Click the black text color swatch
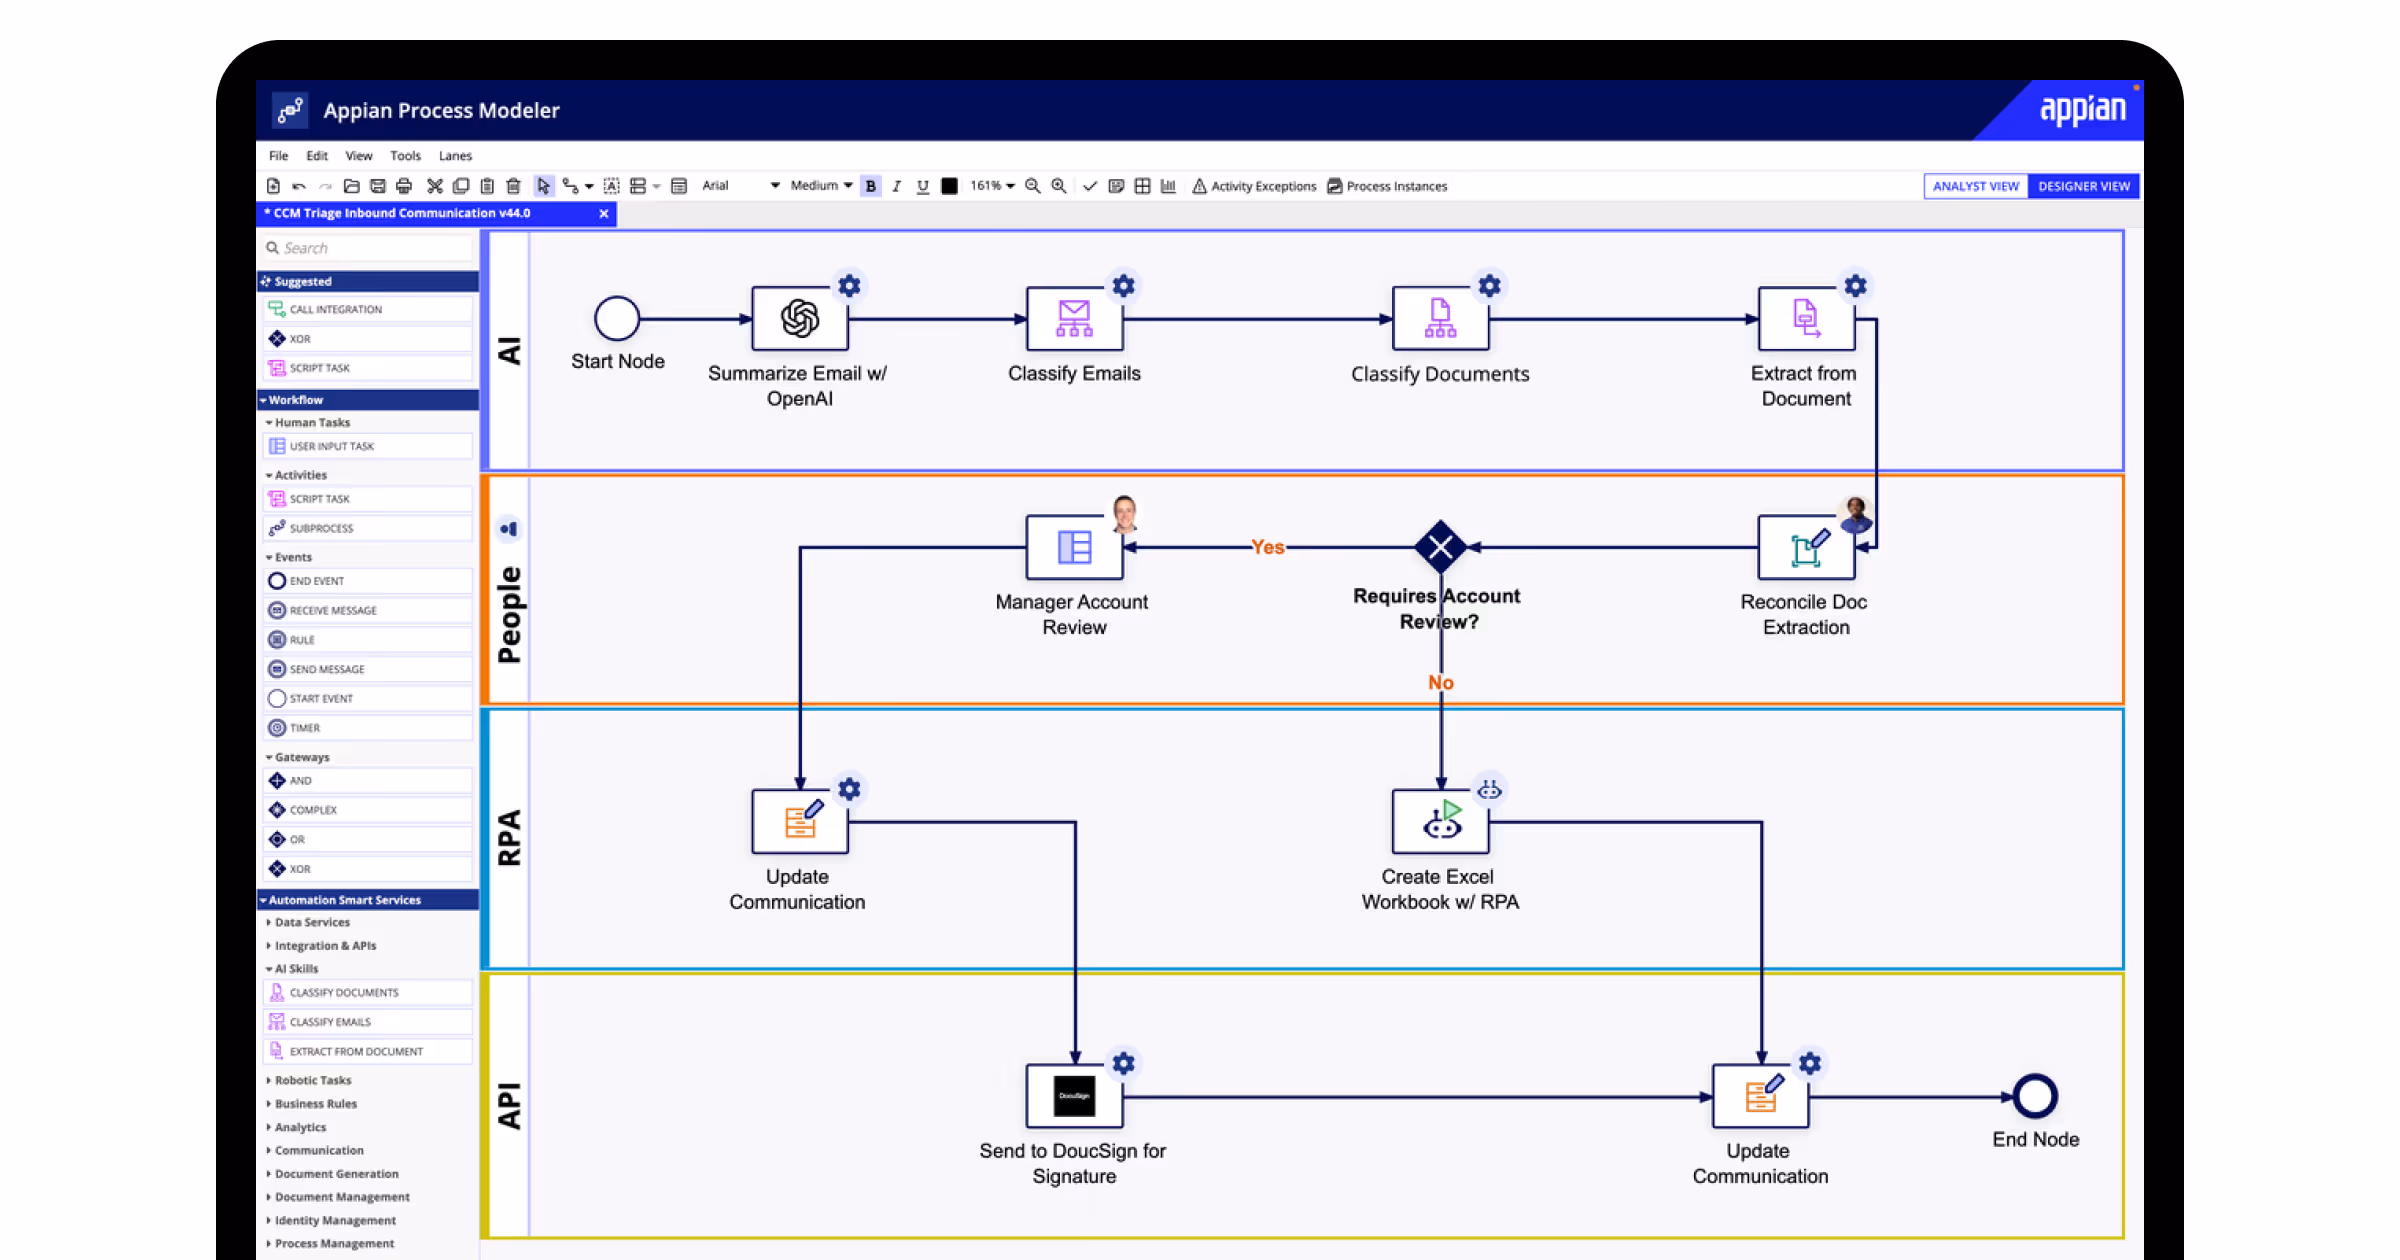This screenshot has width=2400, height=1260. point(949,186)
